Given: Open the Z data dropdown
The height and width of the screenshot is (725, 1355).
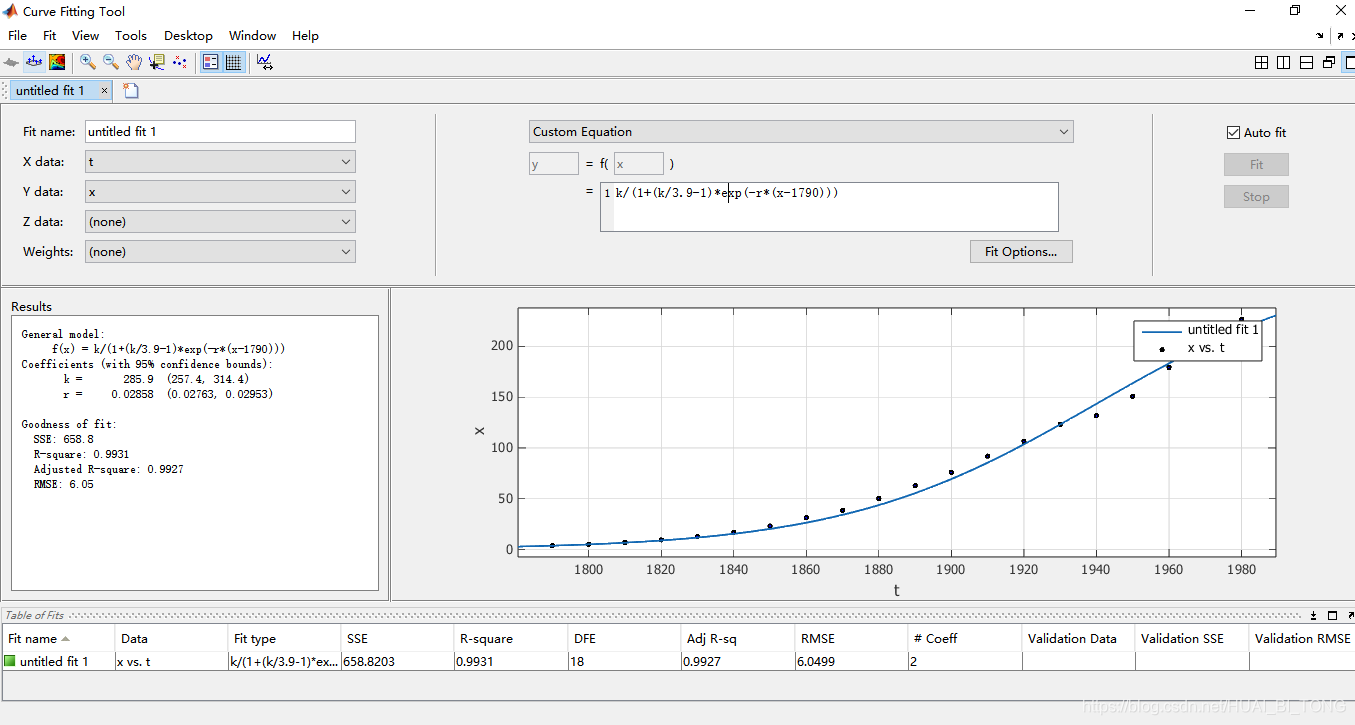Looking at the screenshot, I should point(219,222).
